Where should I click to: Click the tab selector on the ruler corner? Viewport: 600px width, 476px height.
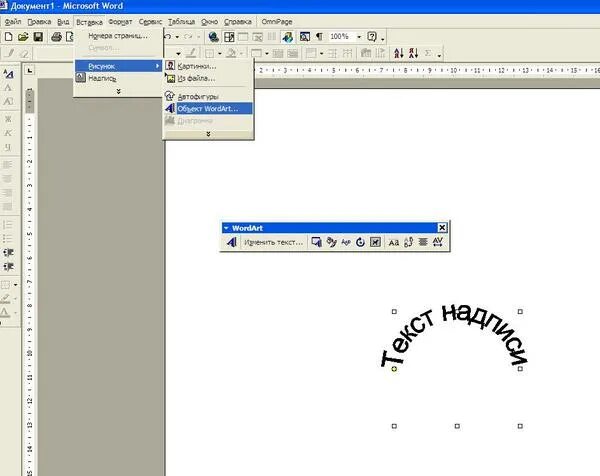[x=29, y=70]
